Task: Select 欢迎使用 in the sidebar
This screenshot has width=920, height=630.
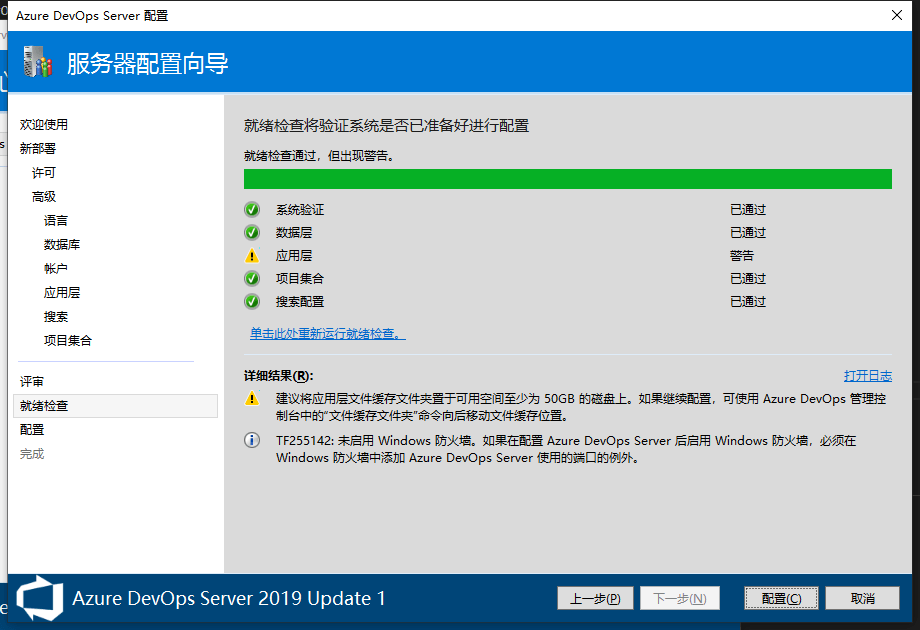Action: coord(44,125)
